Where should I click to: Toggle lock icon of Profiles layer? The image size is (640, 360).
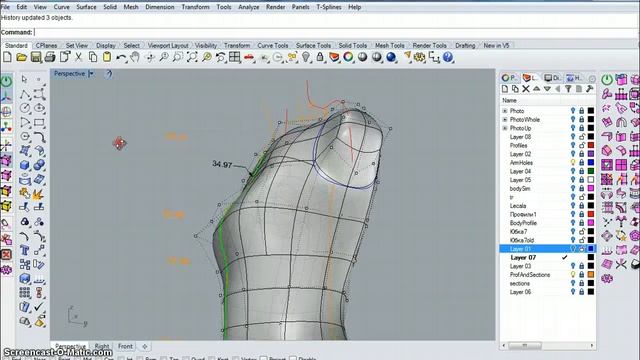coord(582,145)
